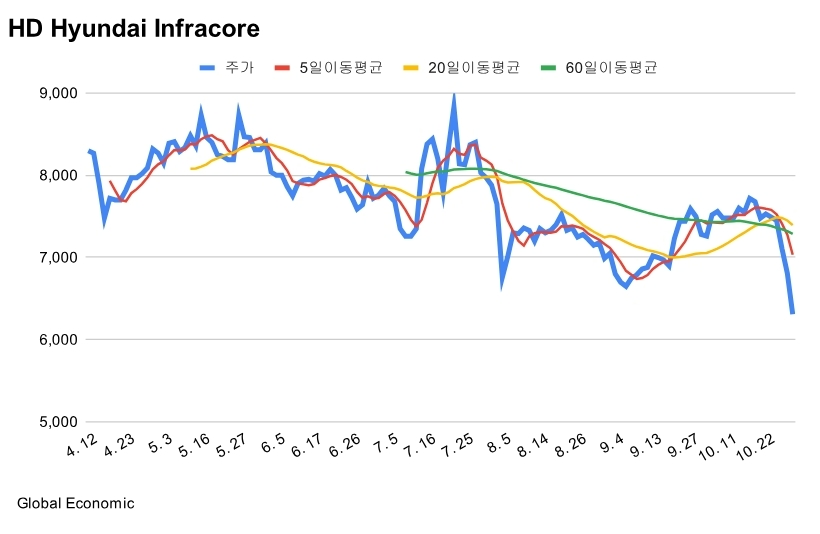Select the blue 주가 legend swatch
Viewport: 820px width, 534px height.
pos(208,67)
